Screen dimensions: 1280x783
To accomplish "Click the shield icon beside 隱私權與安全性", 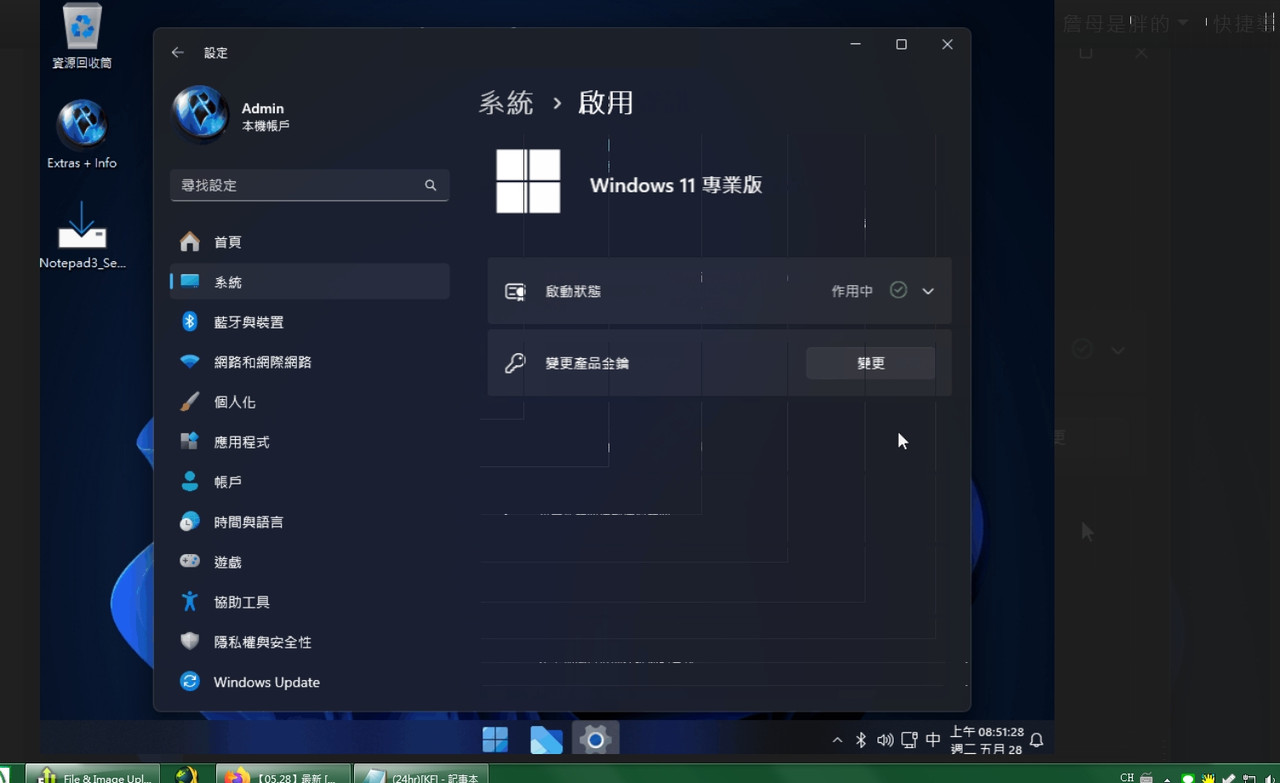I will pos(189,641).
